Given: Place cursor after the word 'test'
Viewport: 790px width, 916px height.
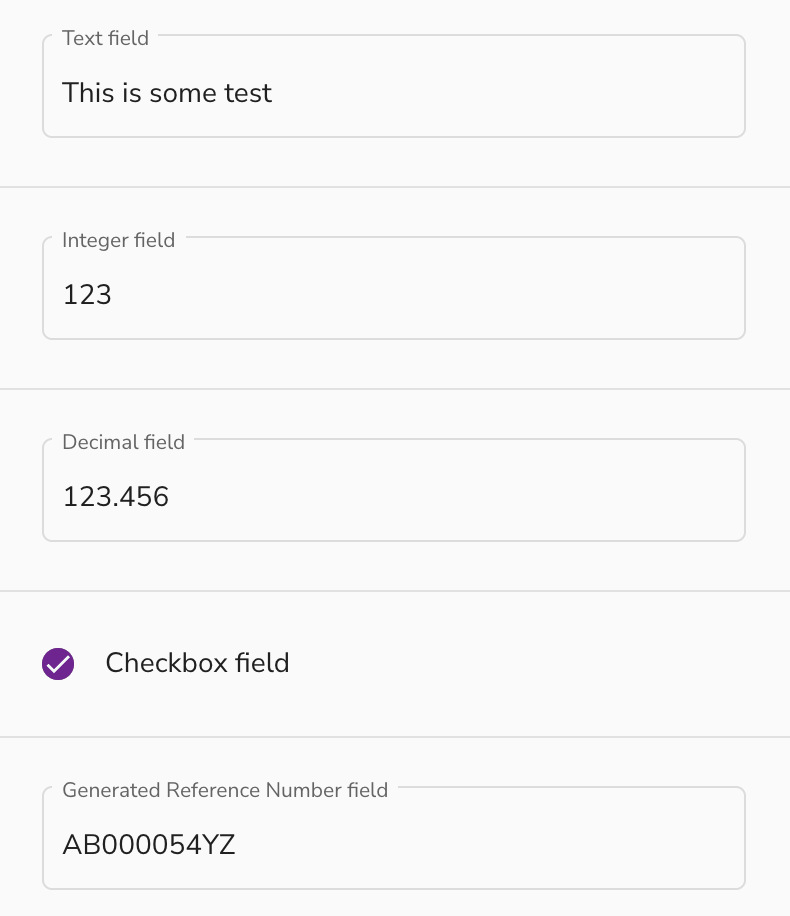Looking at the screenshot, I should (x=273, y=93).
